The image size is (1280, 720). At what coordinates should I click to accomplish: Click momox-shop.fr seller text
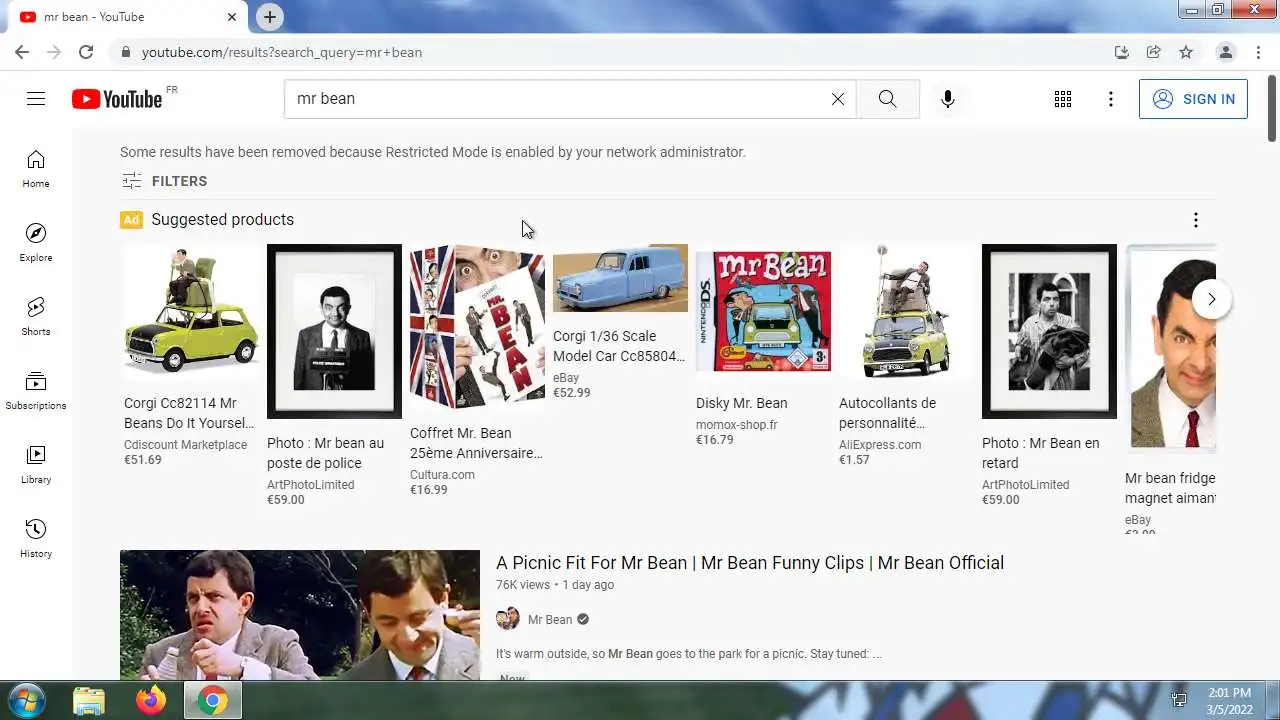pos(736,425)
